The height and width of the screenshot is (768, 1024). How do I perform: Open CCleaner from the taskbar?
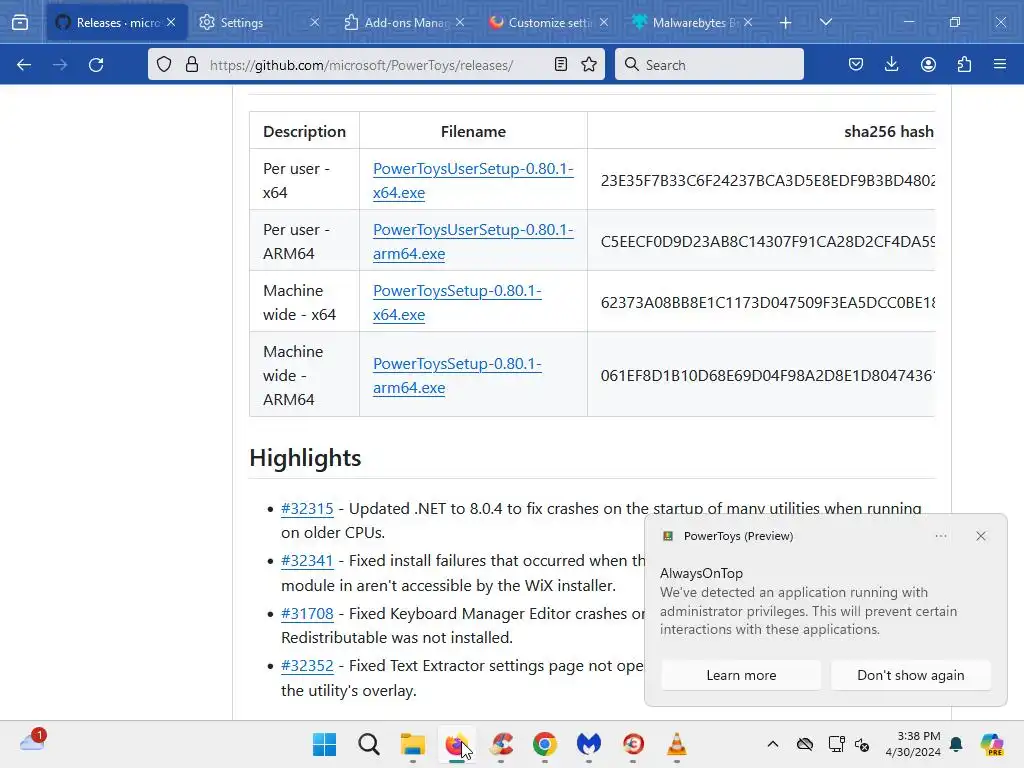[x=501, y=744]
